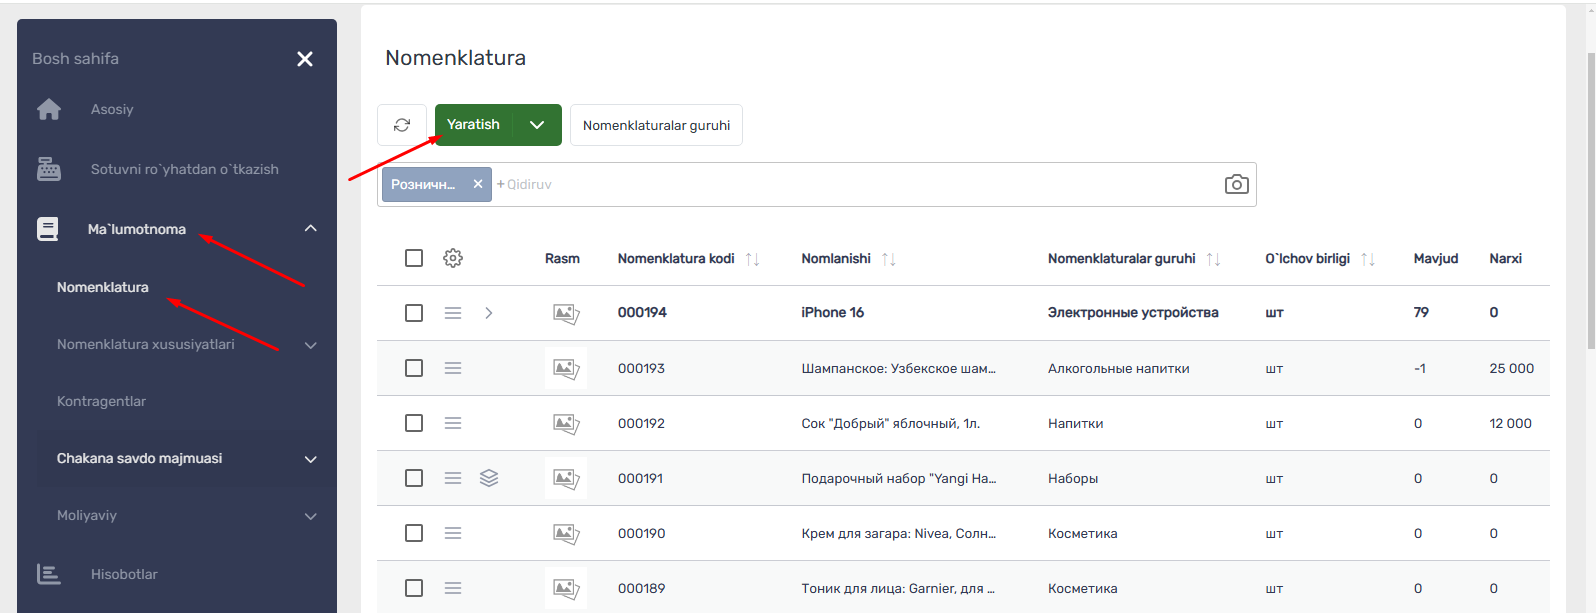Open row menu for item 000189
Screen dimensions: 1596x613
coord(453,588)
